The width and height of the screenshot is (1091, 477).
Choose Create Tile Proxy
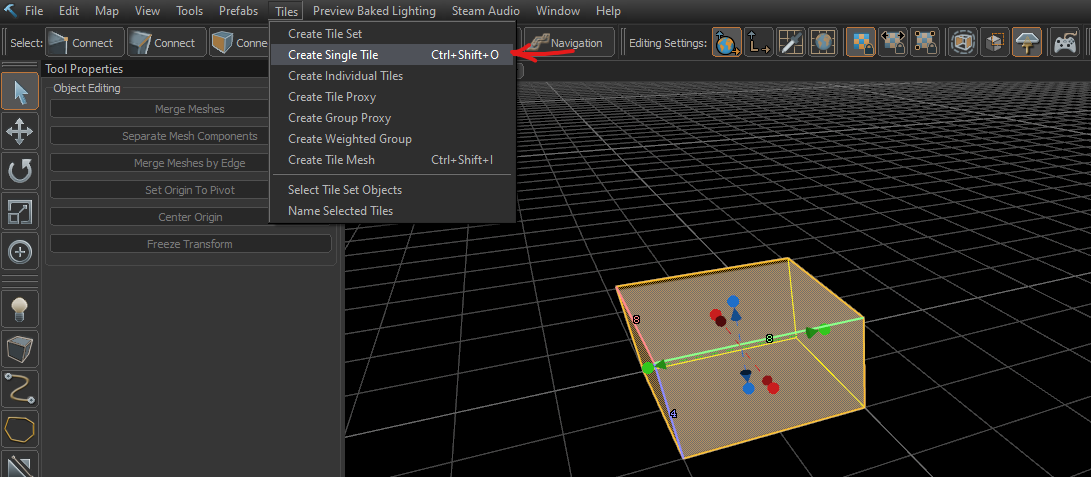point(392,97)
